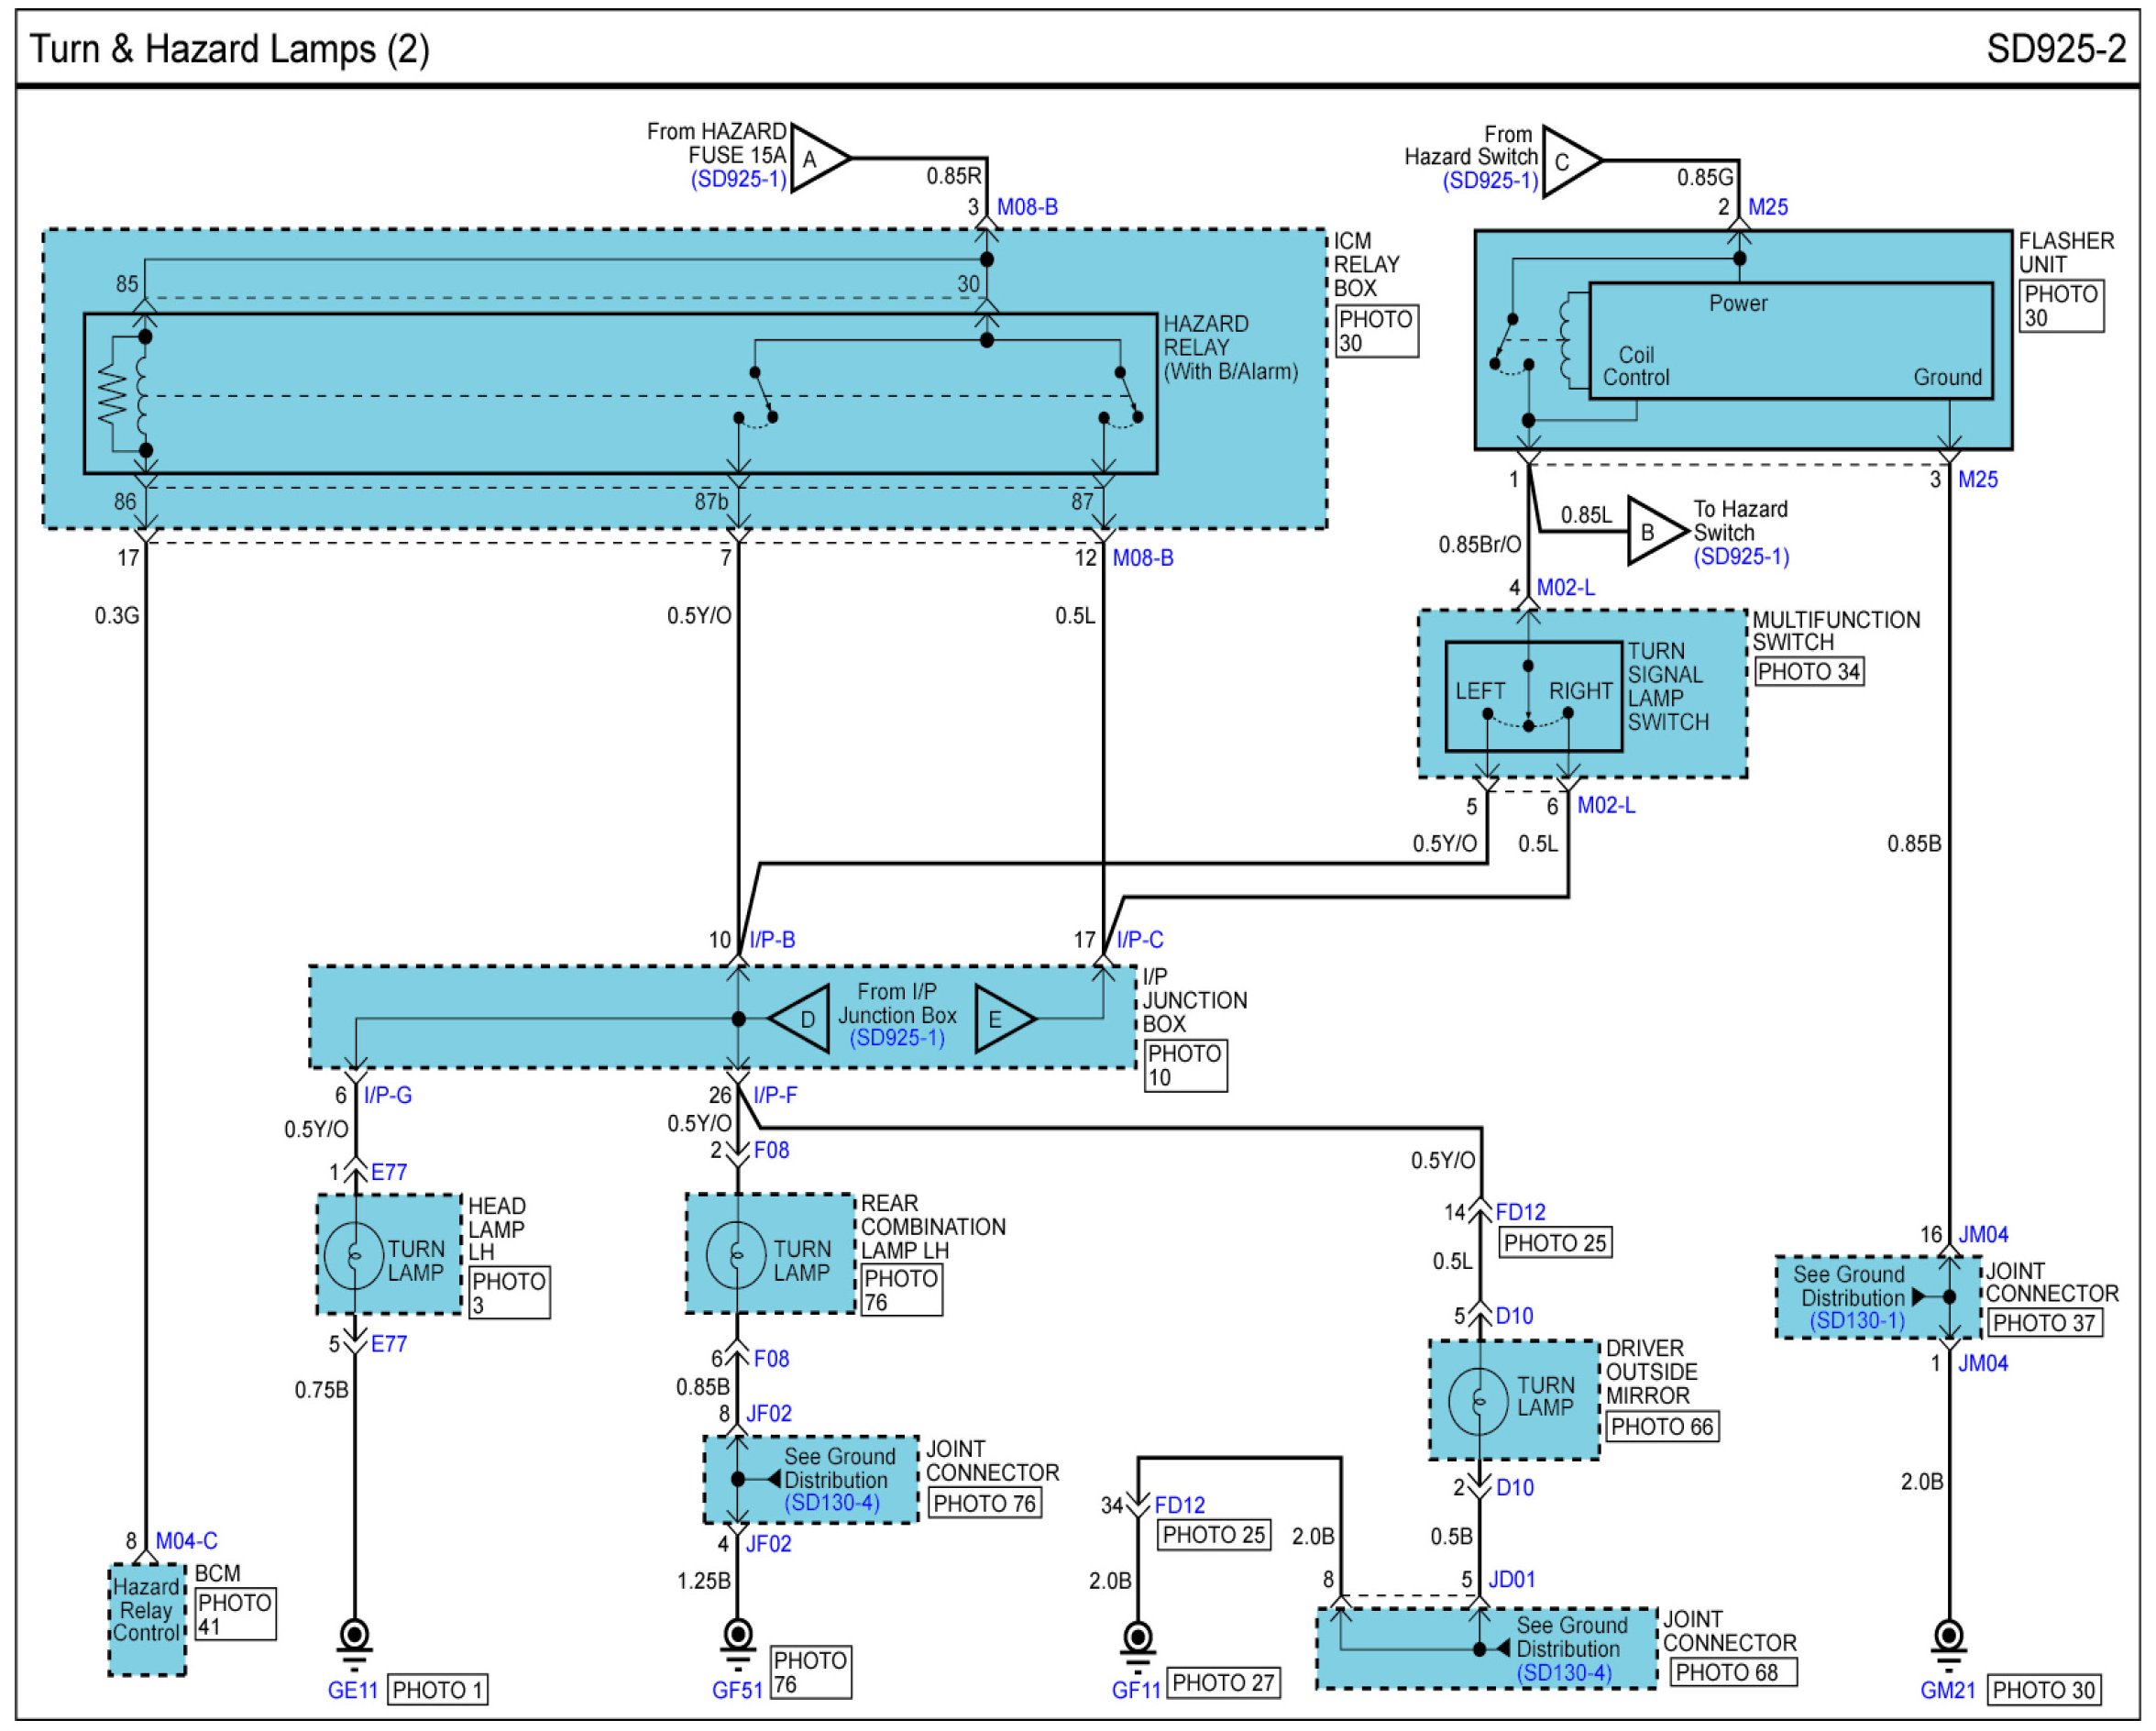Click the JD01 connector label

pyautogui.click(x=1511, y=1579)
